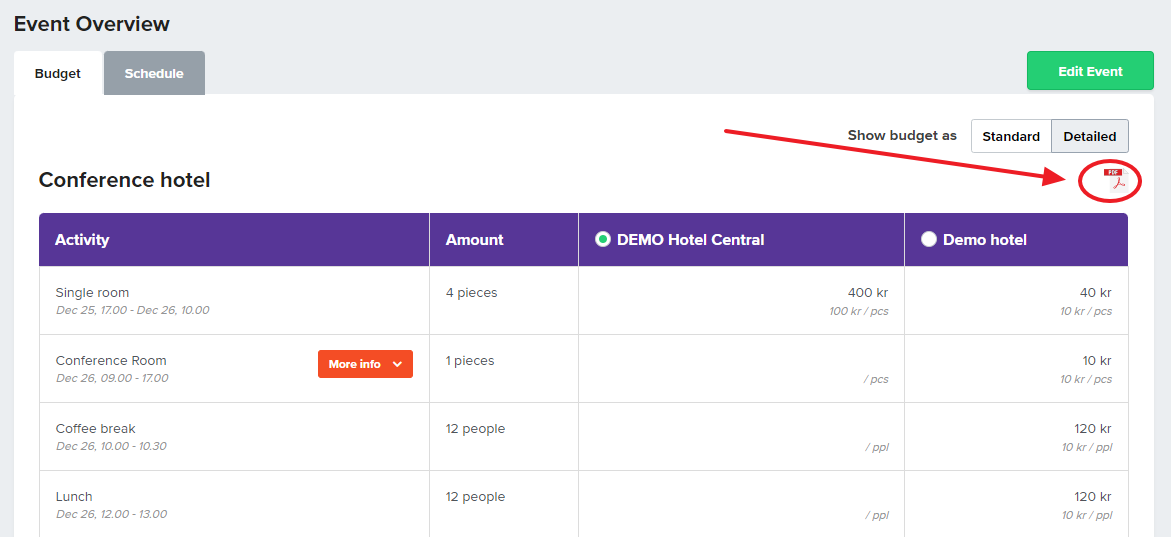Select the Demo hotel radio button
The image size is (1171, 537).
[928, 240]
